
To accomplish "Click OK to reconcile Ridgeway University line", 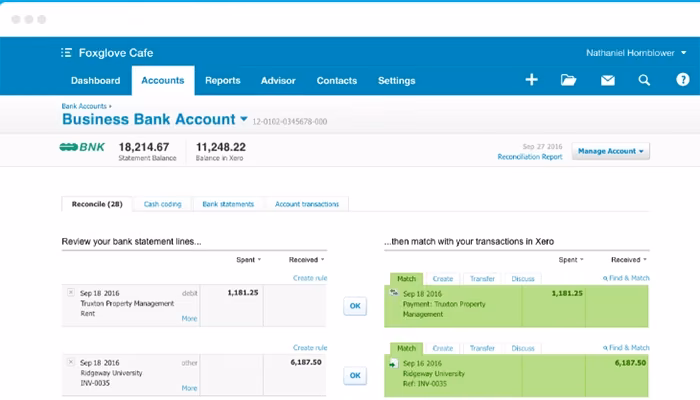I will [355, 376].
